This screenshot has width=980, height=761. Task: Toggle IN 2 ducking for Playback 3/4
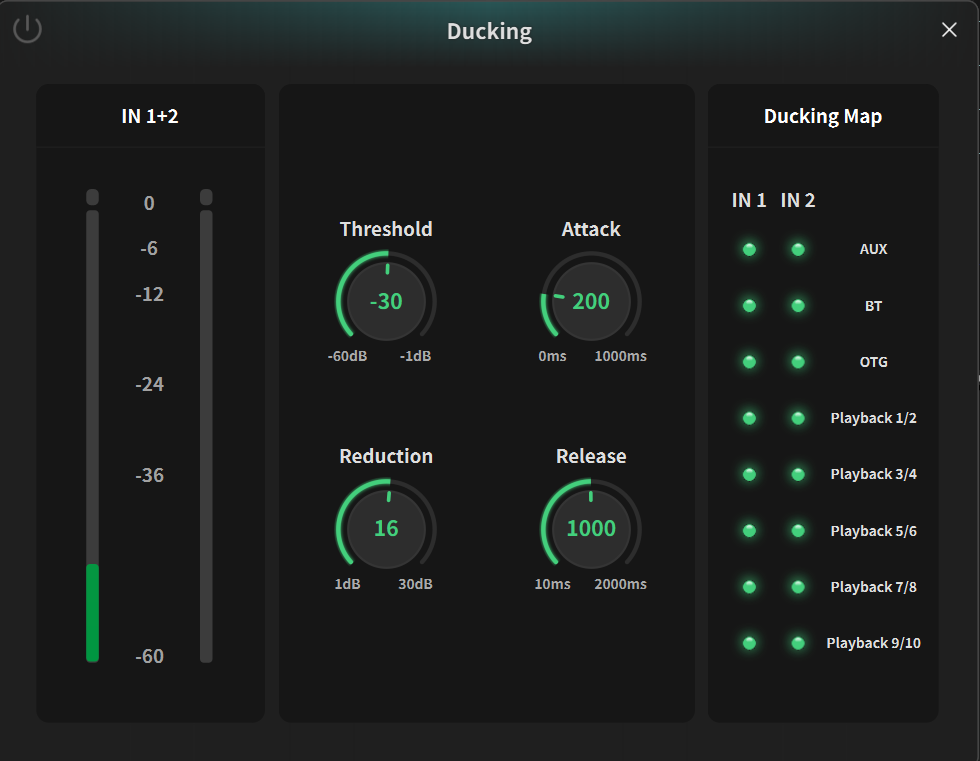pyautogui.click(x=798, y=474)
